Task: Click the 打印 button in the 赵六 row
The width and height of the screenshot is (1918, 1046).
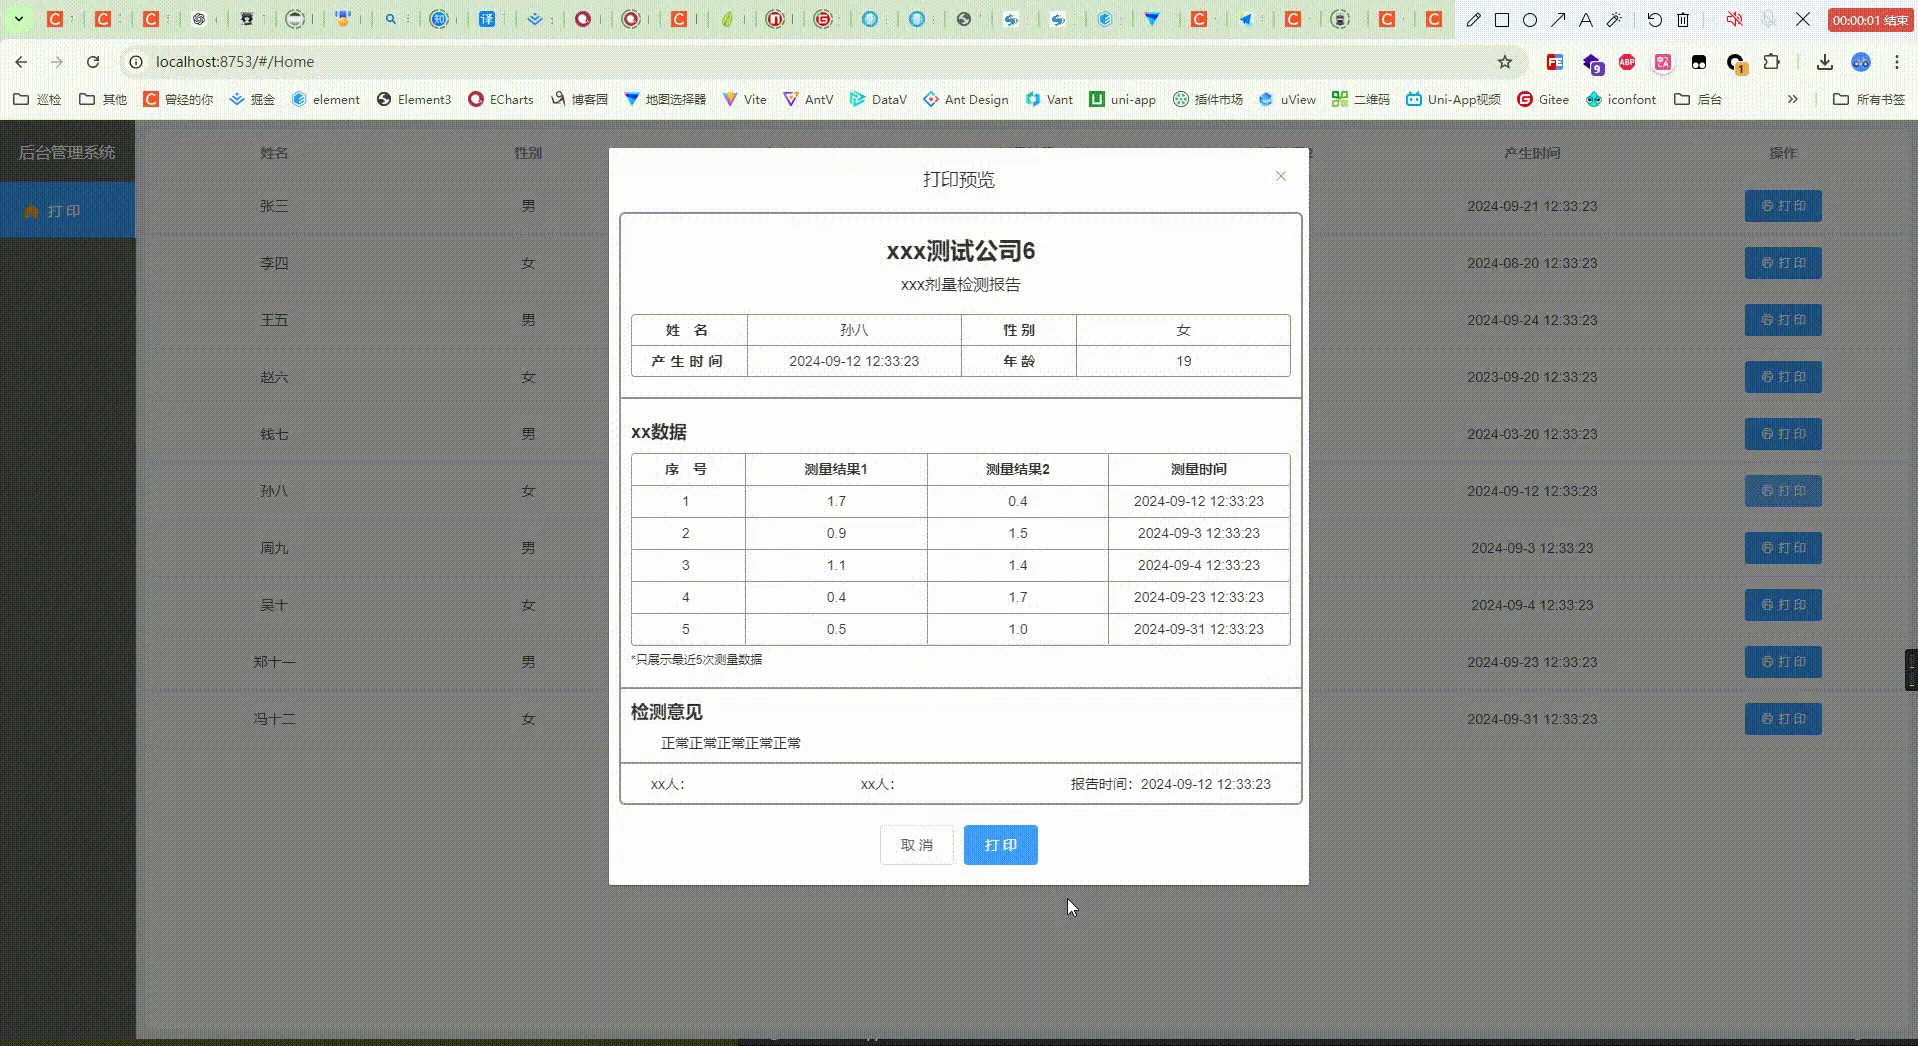Action: coord(1783,377)
